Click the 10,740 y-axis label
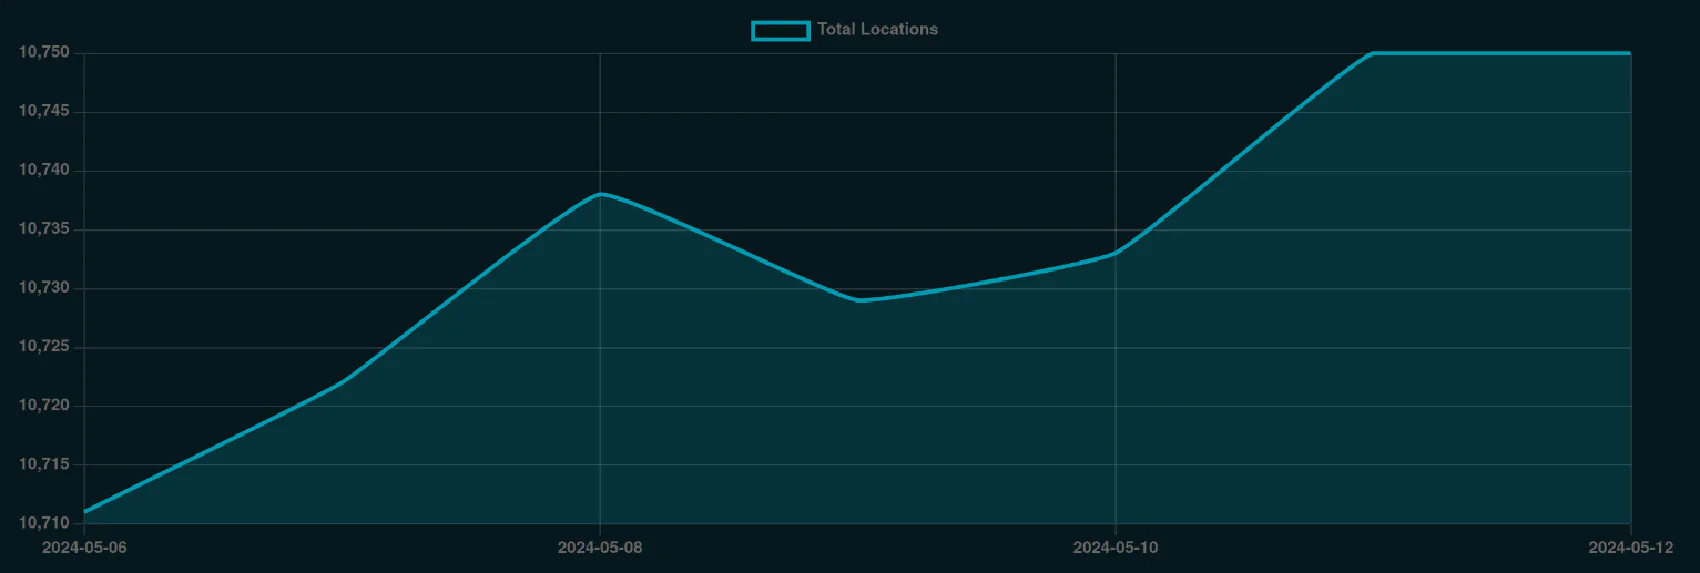Image resolution: width=1700 pixels, height=573 pixels. [x=44, y=170]
